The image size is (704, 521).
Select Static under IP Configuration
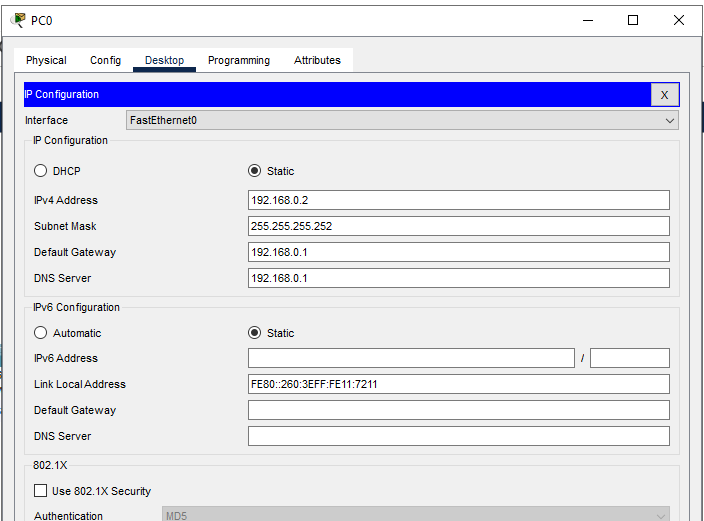(254, 171)
